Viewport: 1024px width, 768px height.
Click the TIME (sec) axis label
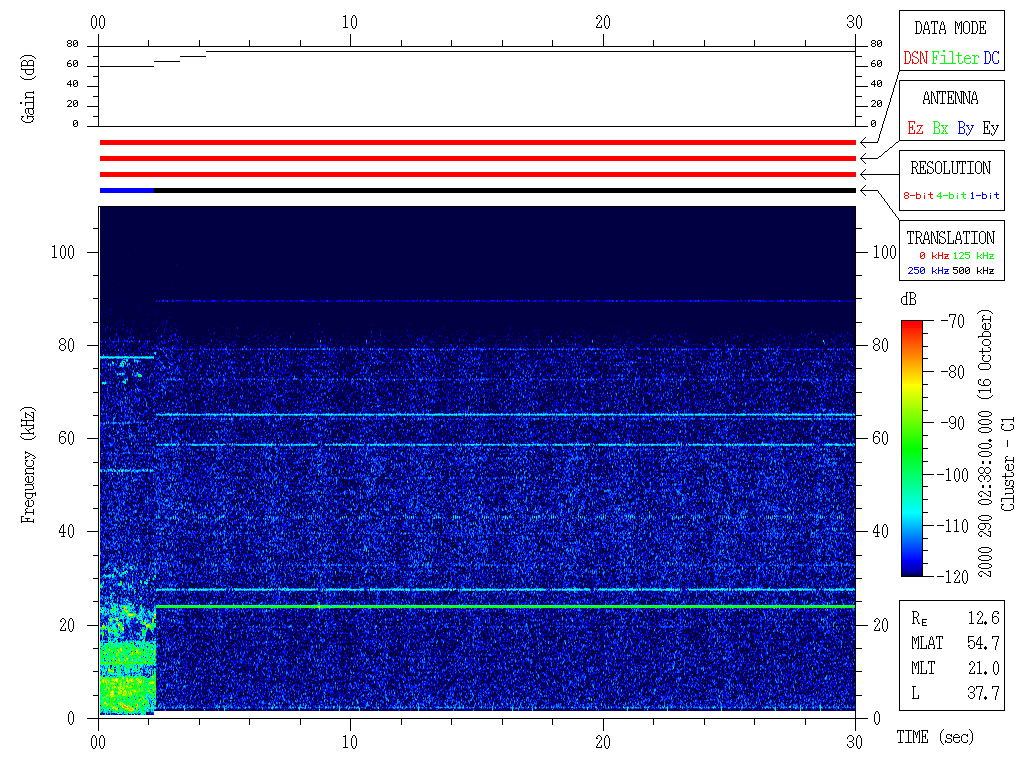pos(934,738)
